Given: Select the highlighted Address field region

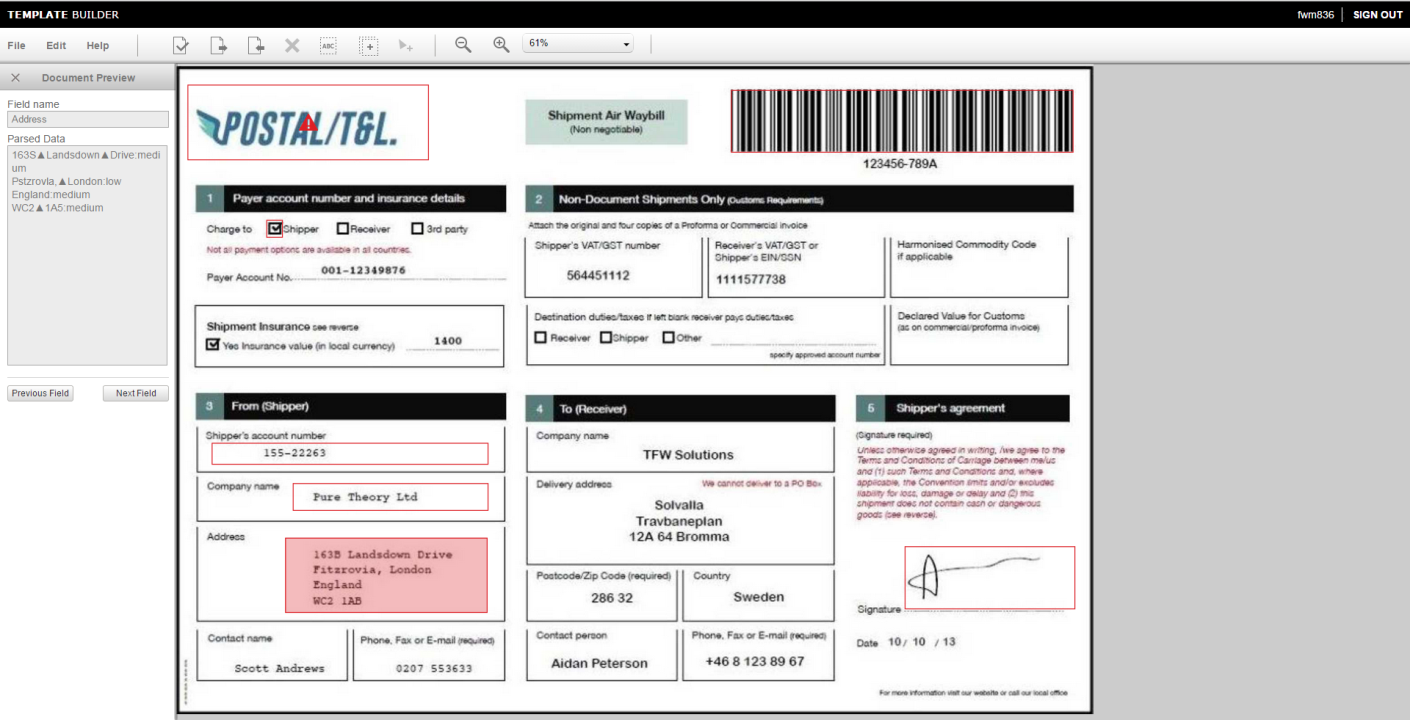Looking at the screenshot, I should click(386, 575).
